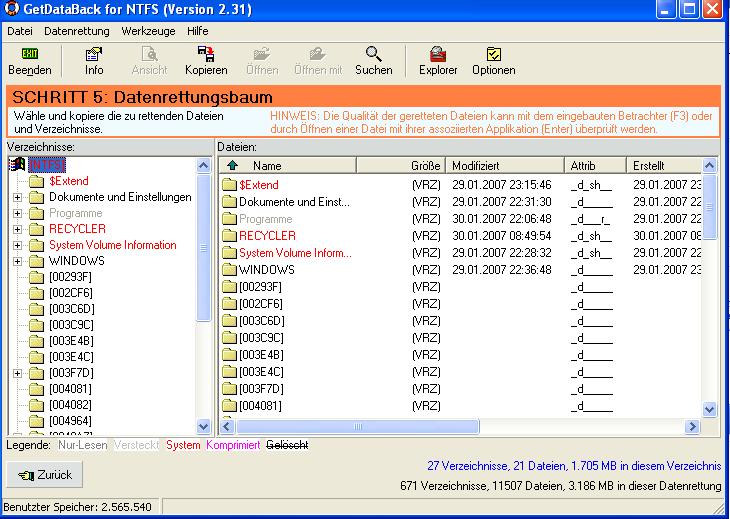Select $Extend folder icon in file list
Image resolution: width=730 pixels, height=519 pixels.
pos(229,185)
